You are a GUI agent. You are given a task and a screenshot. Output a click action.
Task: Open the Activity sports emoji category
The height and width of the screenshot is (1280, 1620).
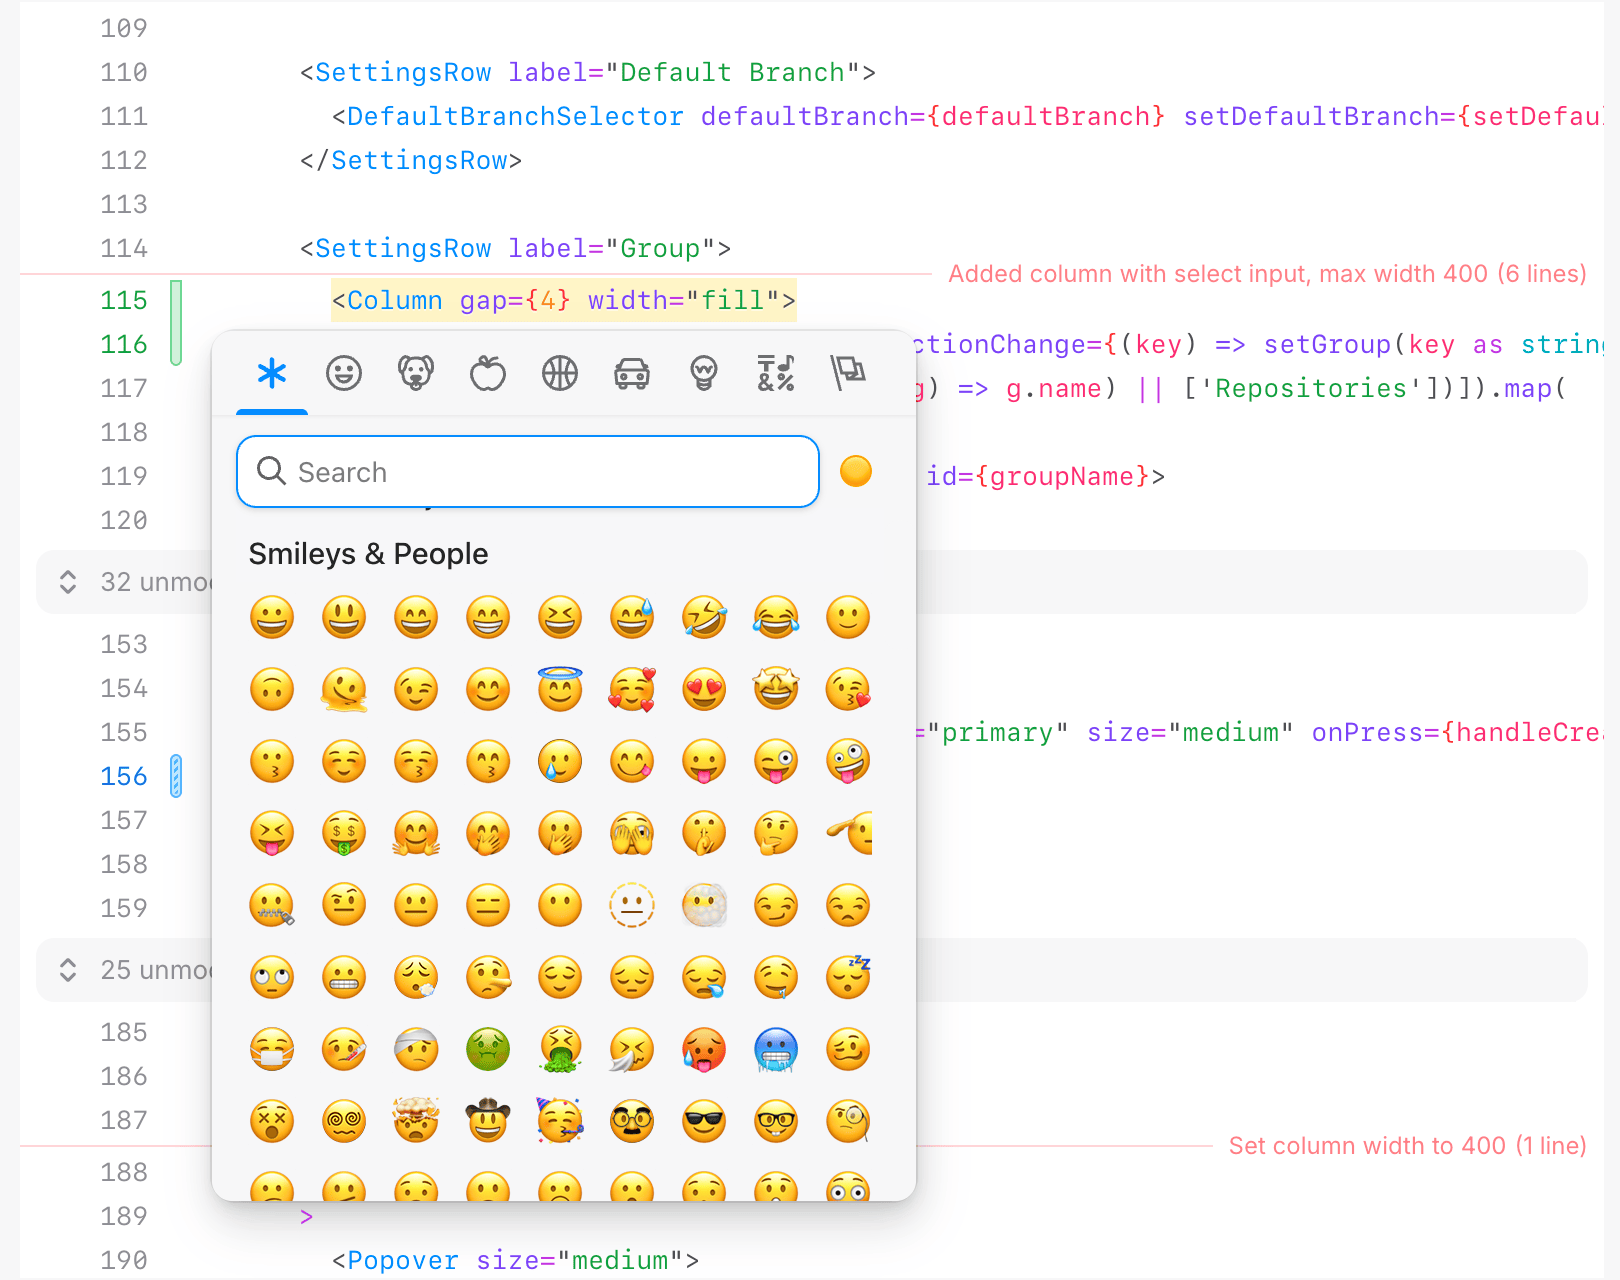560,374
